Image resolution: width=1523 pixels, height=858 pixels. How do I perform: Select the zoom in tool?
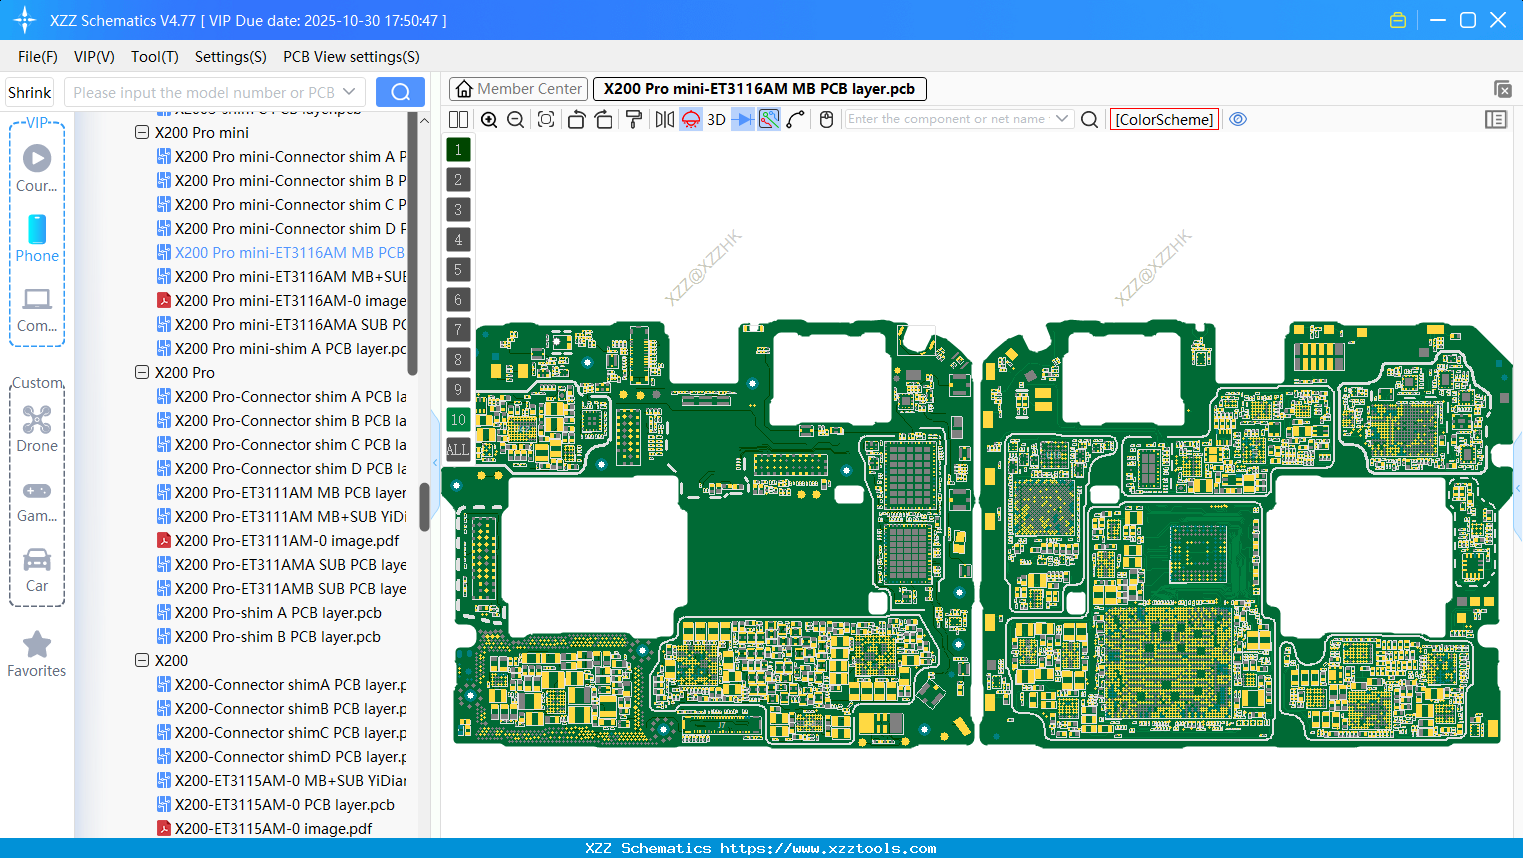(490, 119)
